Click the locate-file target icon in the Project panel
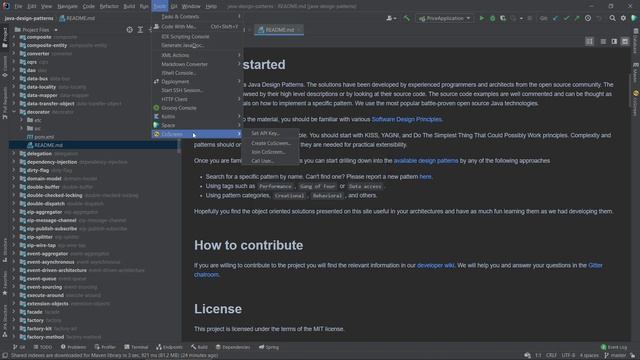The height and width of the screenshot is (360, 640). click(x=129, y=30)
